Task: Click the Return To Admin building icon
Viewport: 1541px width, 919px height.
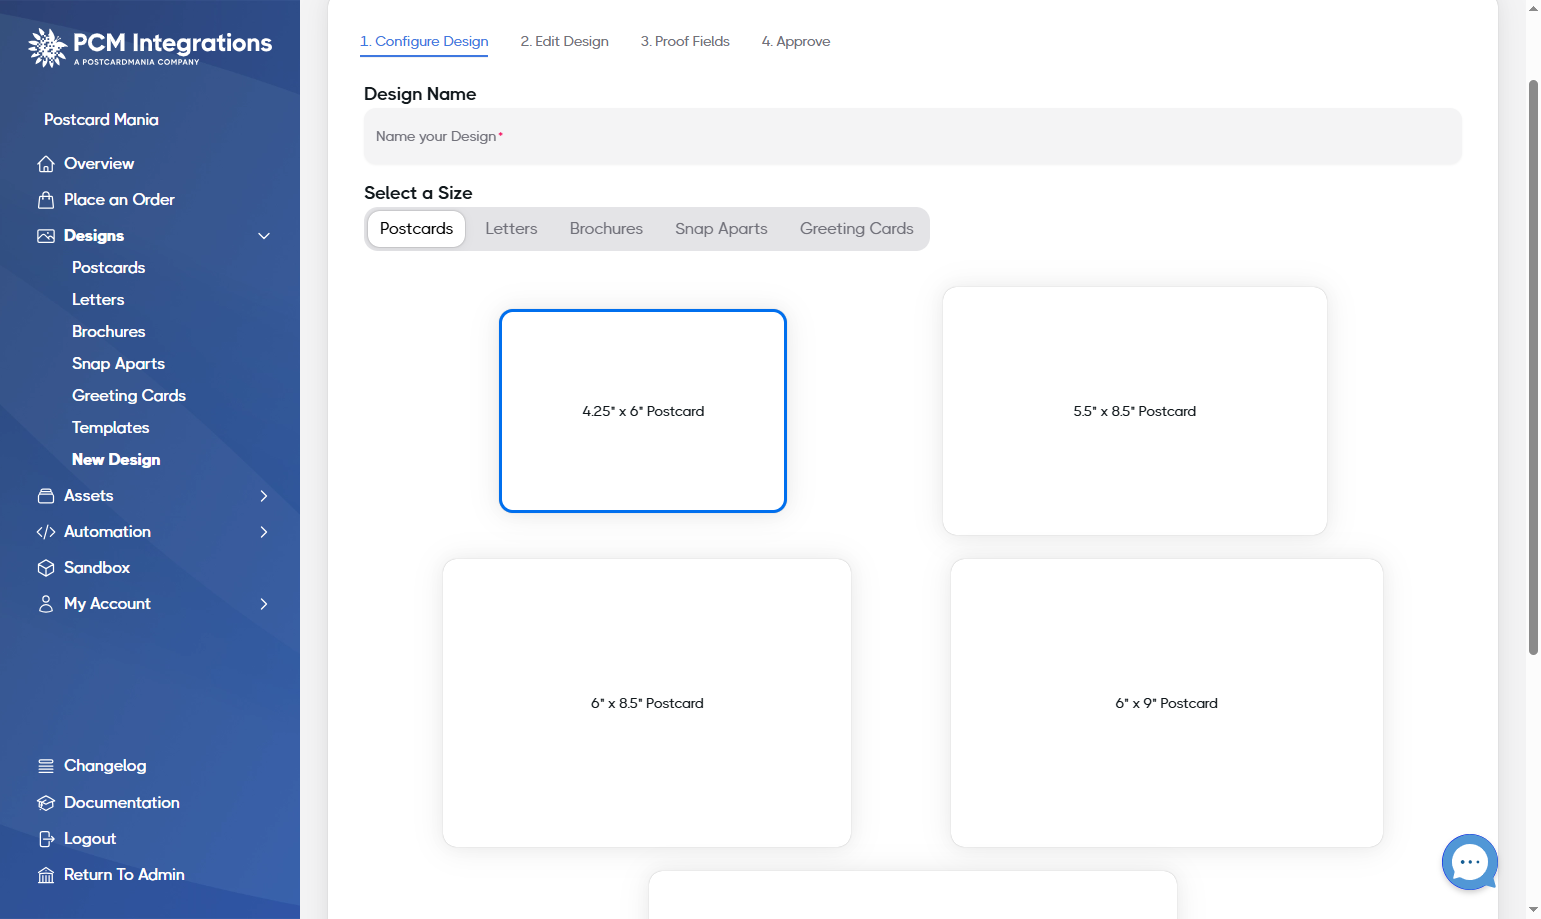Action: click(46, 875)
